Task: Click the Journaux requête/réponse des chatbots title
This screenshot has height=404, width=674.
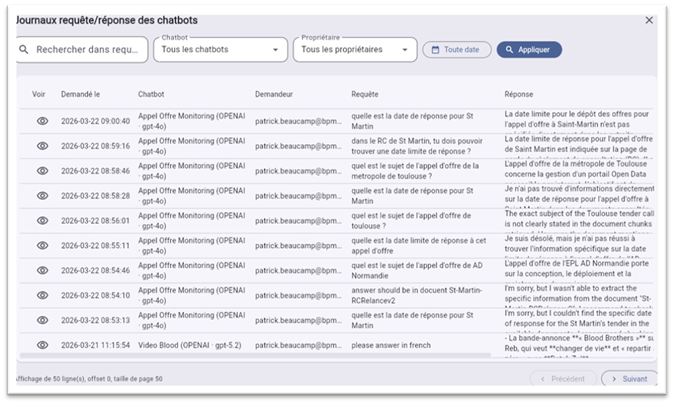Action: [107, 20]
